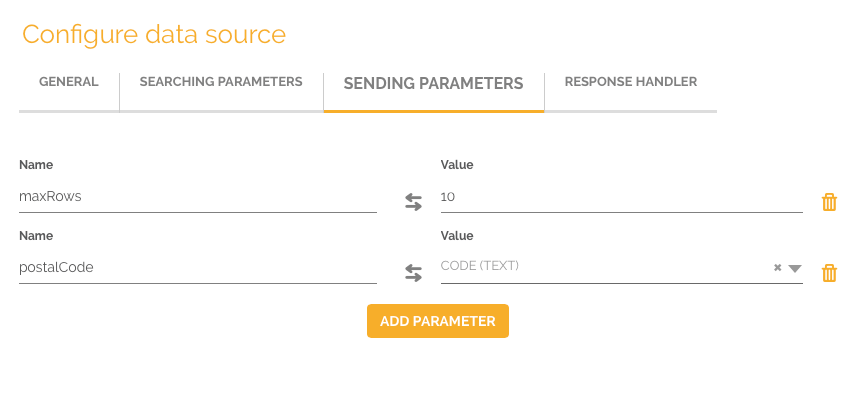Viewport: 846px width, 397px height.
Task: Delete the maxRows parameter with trash icon
Action: point(829,202)
